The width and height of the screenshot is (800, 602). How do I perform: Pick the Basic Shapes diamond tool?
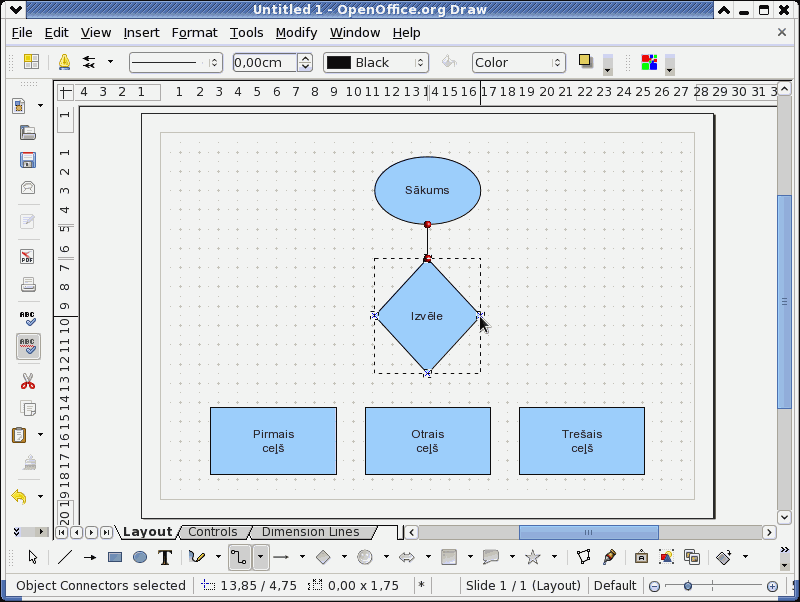(x=323, y=557)
